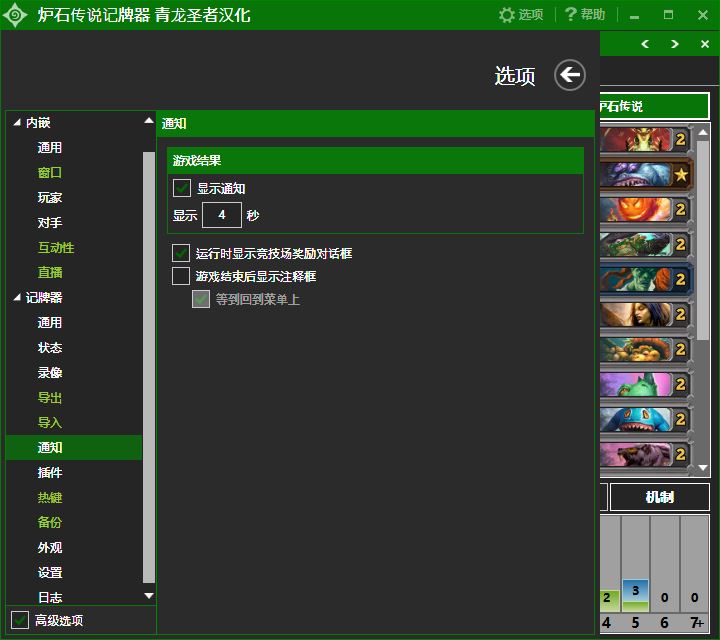Open 插件 settings page
Viewport: 720px width, 640px height.
(50, 472)
